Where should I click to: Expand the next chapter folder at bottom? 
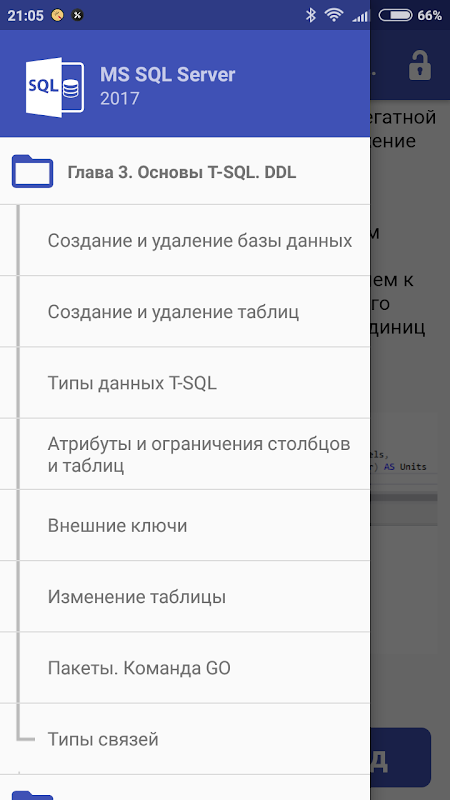(x=32, y=794)
